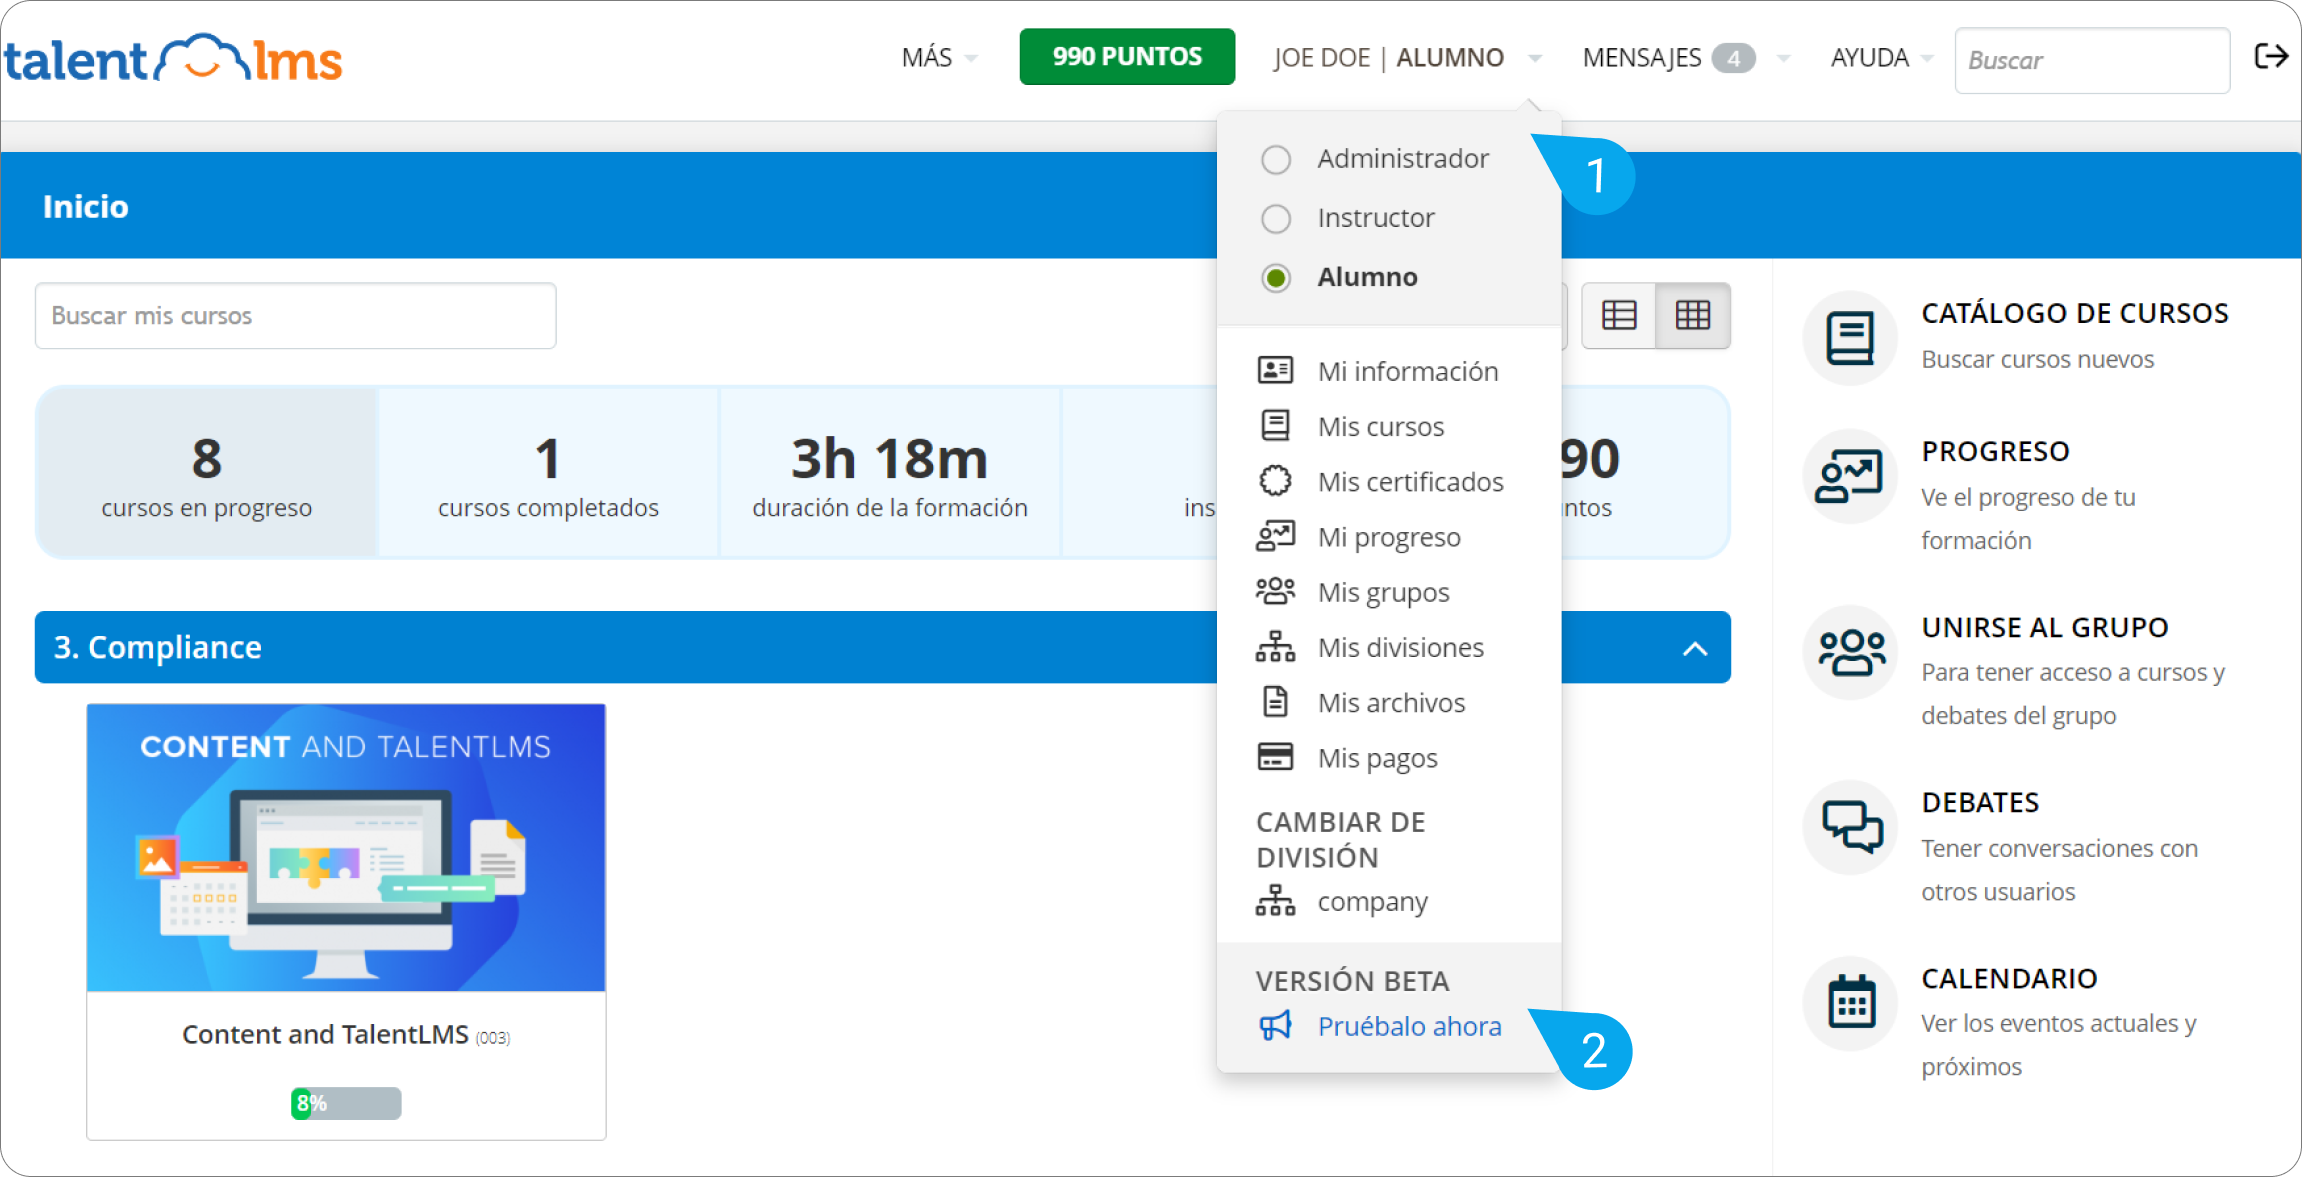Open DEBATES sidebar link

tap(1980, 802)
